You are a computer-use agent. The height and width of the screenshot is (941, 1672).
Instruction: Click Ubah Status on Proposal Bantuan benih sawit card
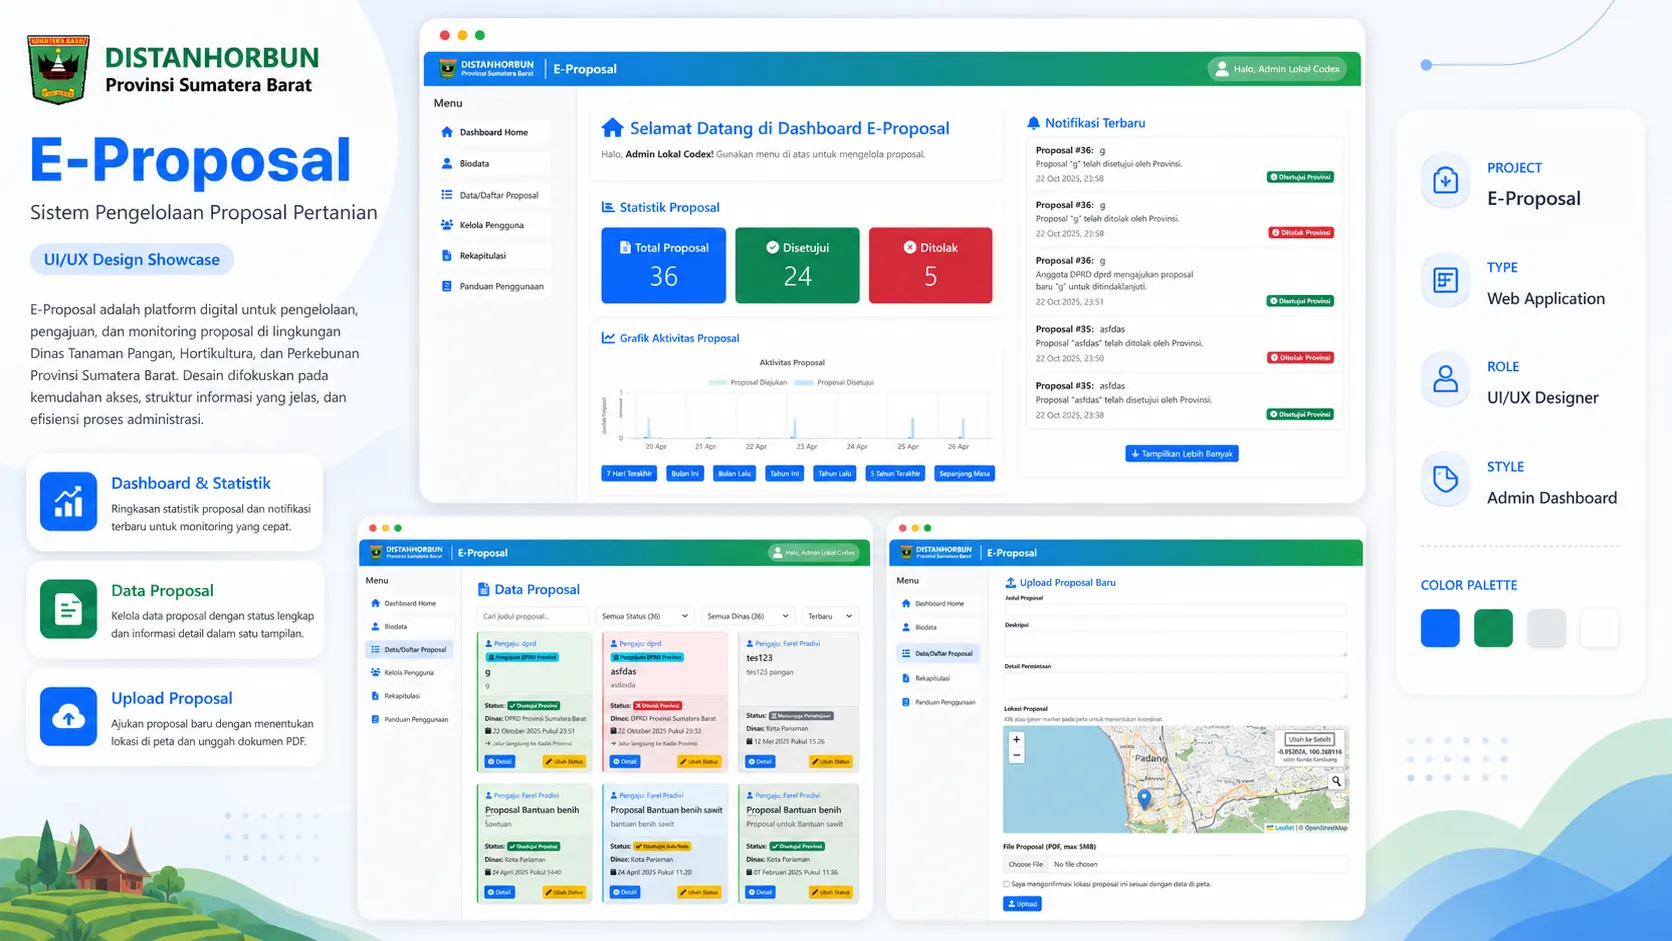[698, 892]
